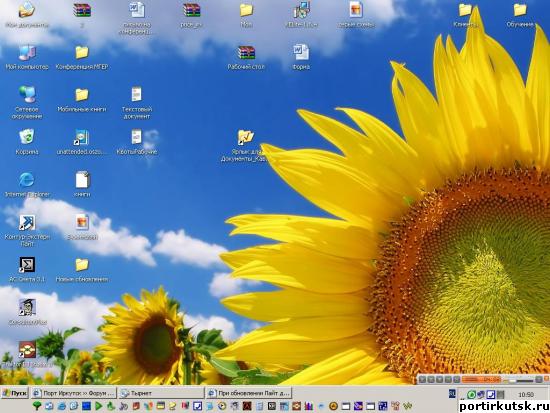Open the Пуск start menu
Screen dimensions: 550x413
click(x=15, y=393)
